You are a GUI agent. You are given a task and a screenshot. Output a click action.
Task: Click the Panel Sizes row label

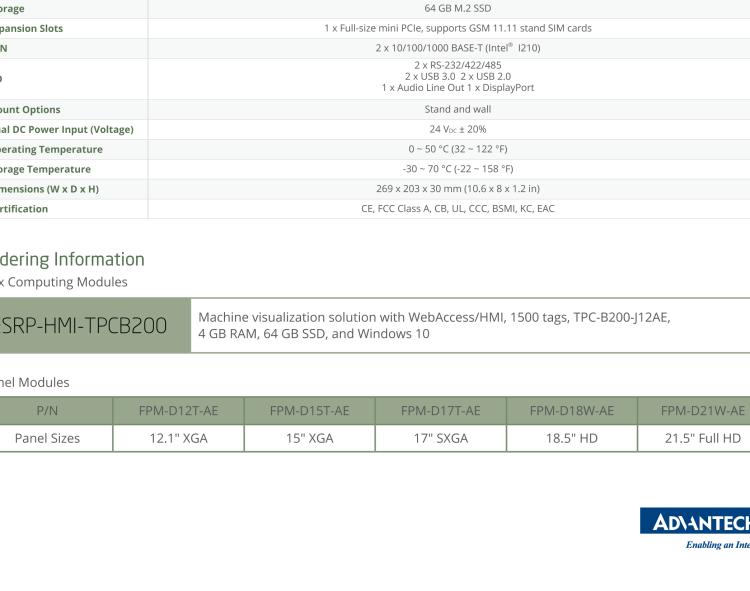[47, 438]
